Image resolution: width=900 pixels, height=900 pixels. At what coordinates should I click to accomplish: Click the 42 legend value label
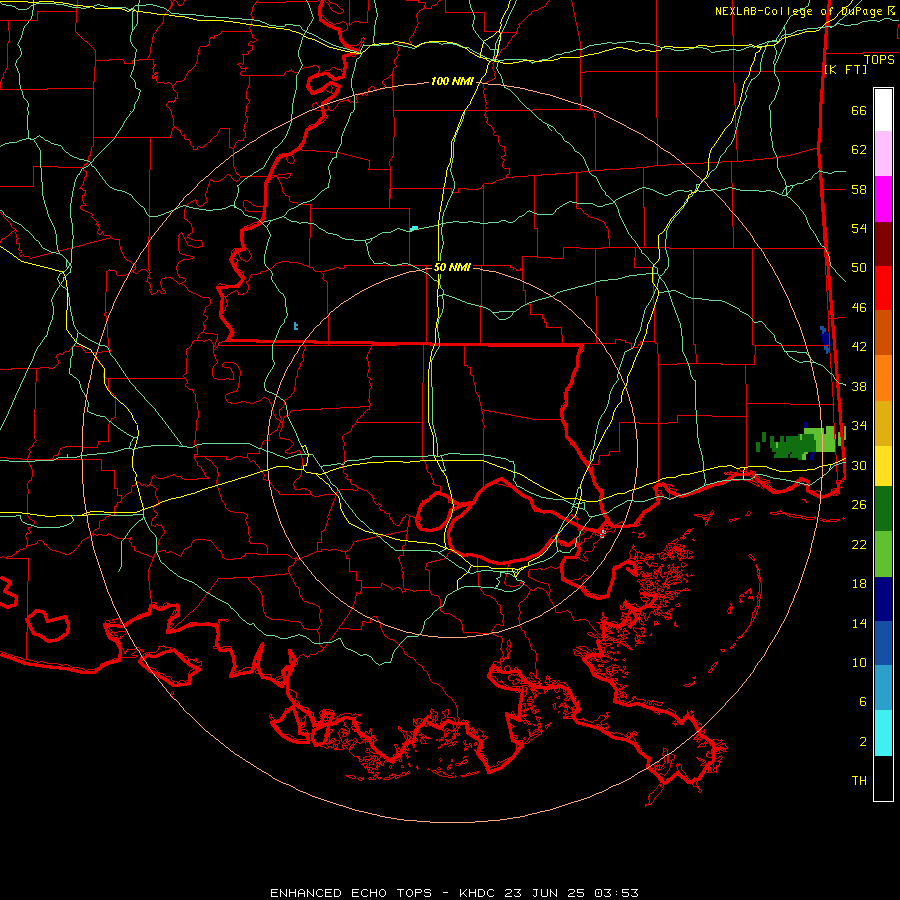click(859, 347)
